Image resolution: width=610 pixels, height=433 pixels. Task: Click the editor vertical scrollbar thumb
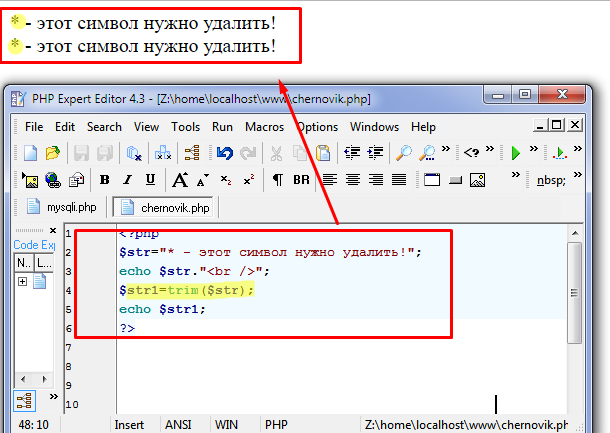tap(574, 293)
